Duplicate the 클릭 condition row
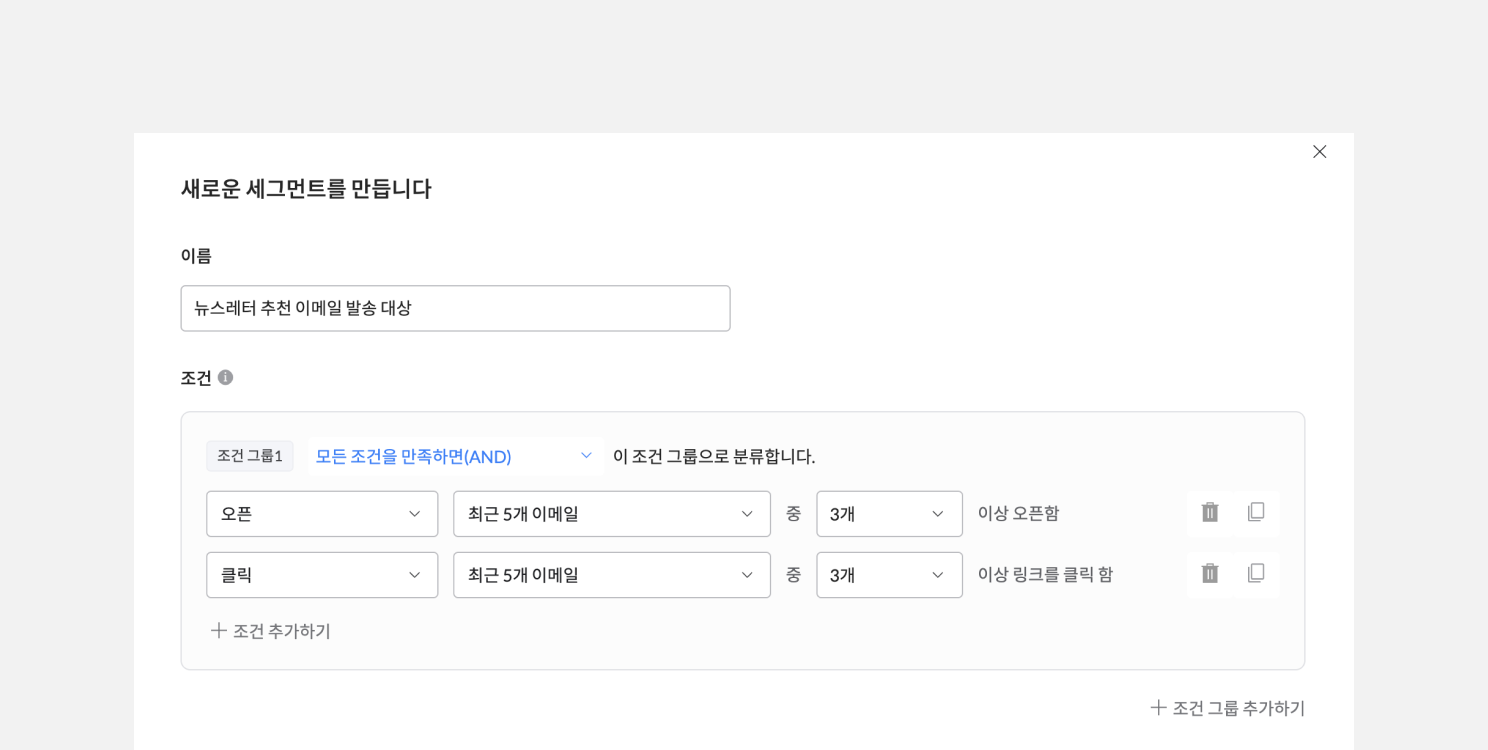The height and width of the screenshot is (750, 1488). pyautogui.click(x=1256, y=574)
